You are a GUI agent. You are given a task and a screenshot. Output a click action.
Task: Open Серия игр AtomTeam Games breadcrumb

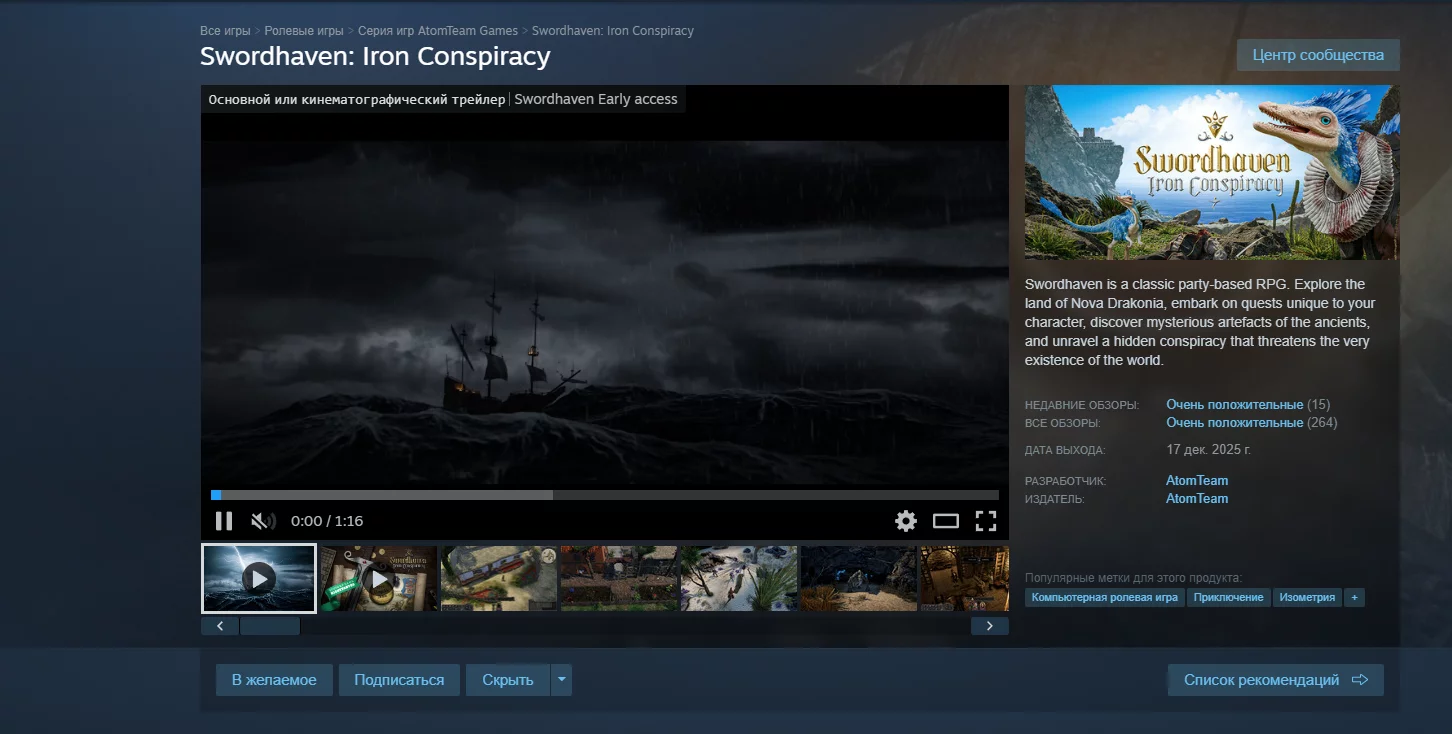(x=438, y=31)
